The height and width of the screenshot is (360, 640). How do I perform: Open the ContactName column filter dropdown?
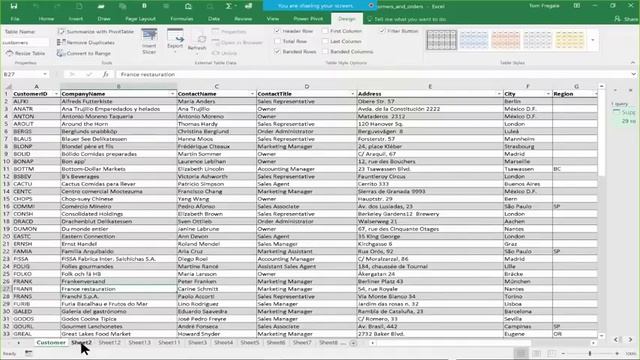(x=252, y=94)
